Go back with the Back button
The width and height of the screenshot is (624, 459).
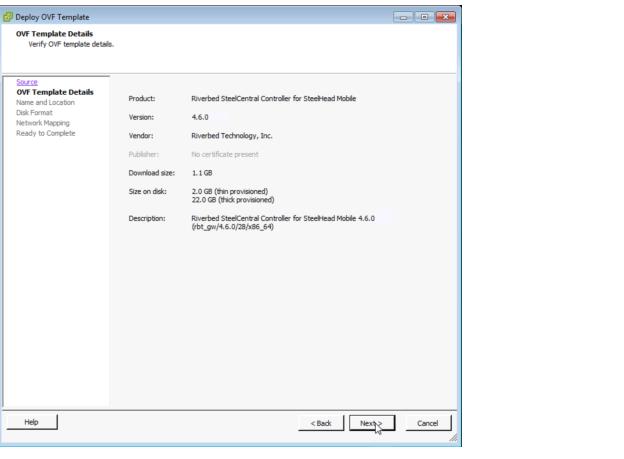tap(321, 423)
